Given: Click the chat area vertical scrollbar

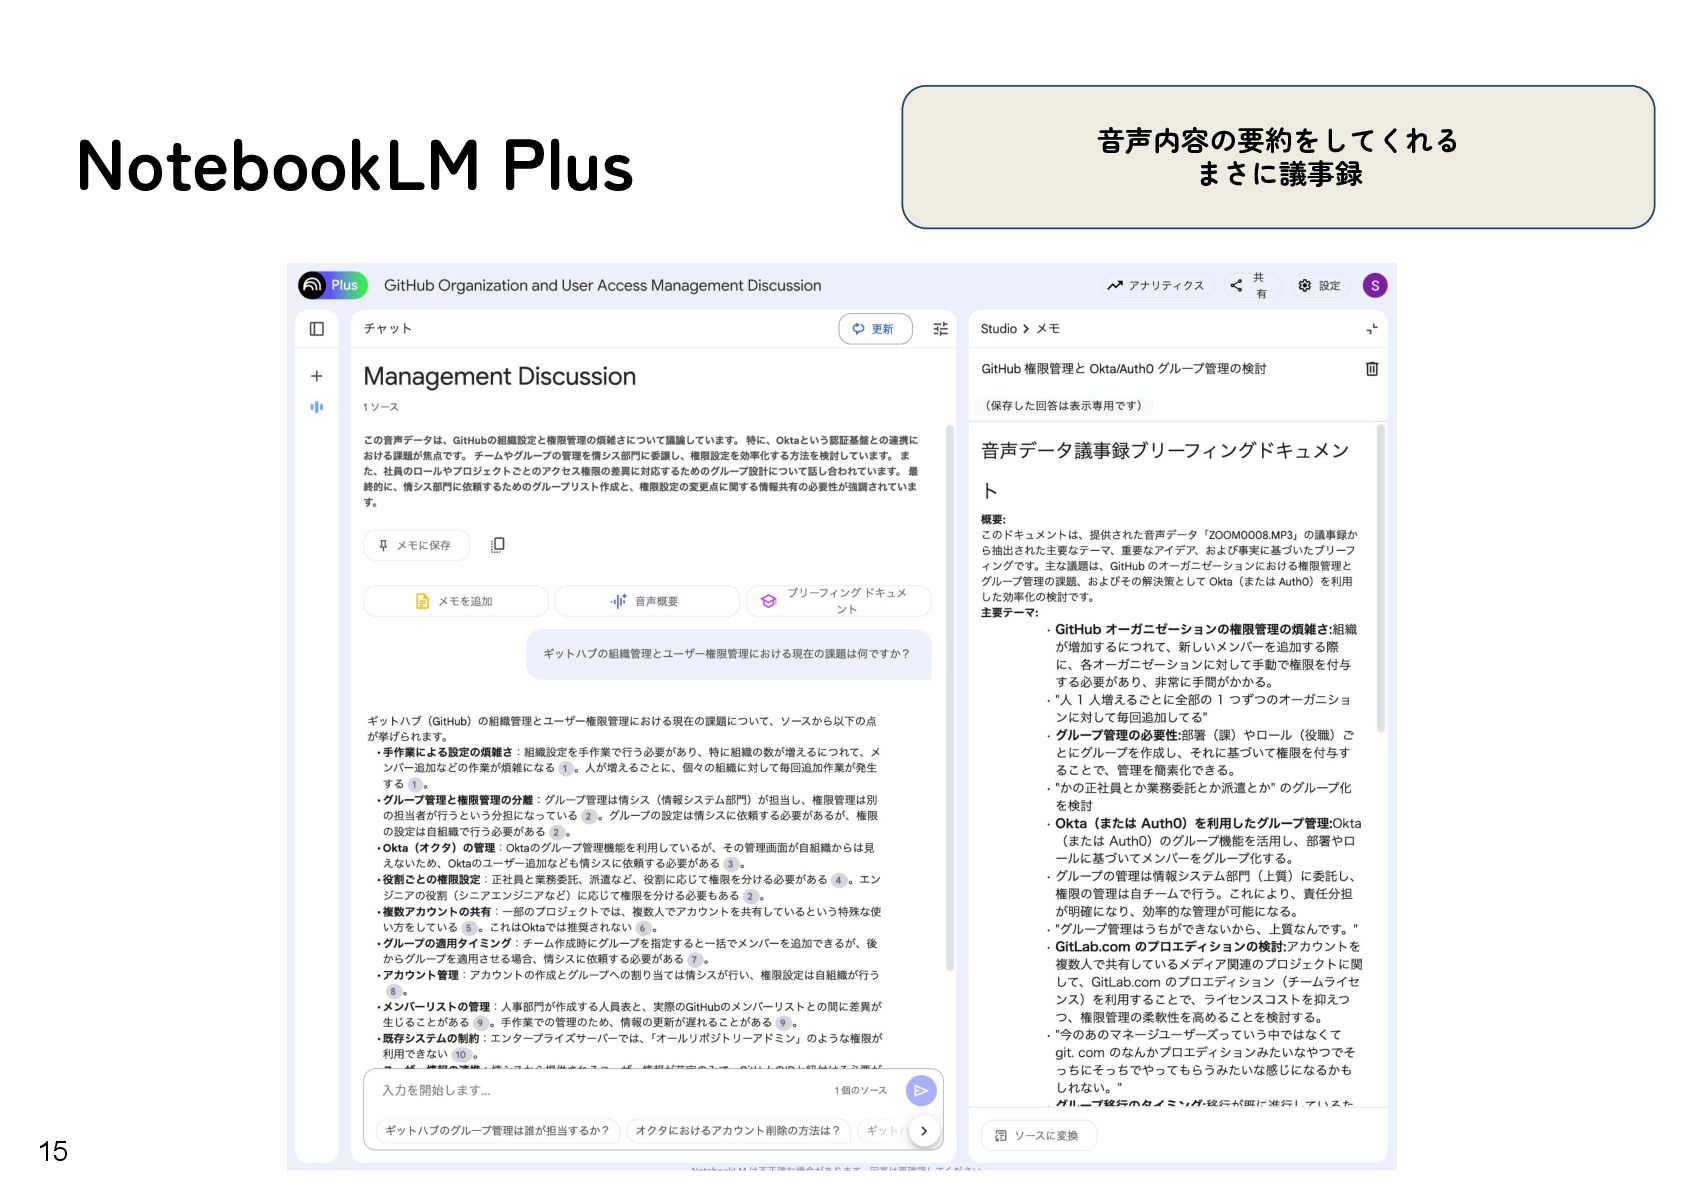Looking at the screenshot, I should [x=950, y=696].
